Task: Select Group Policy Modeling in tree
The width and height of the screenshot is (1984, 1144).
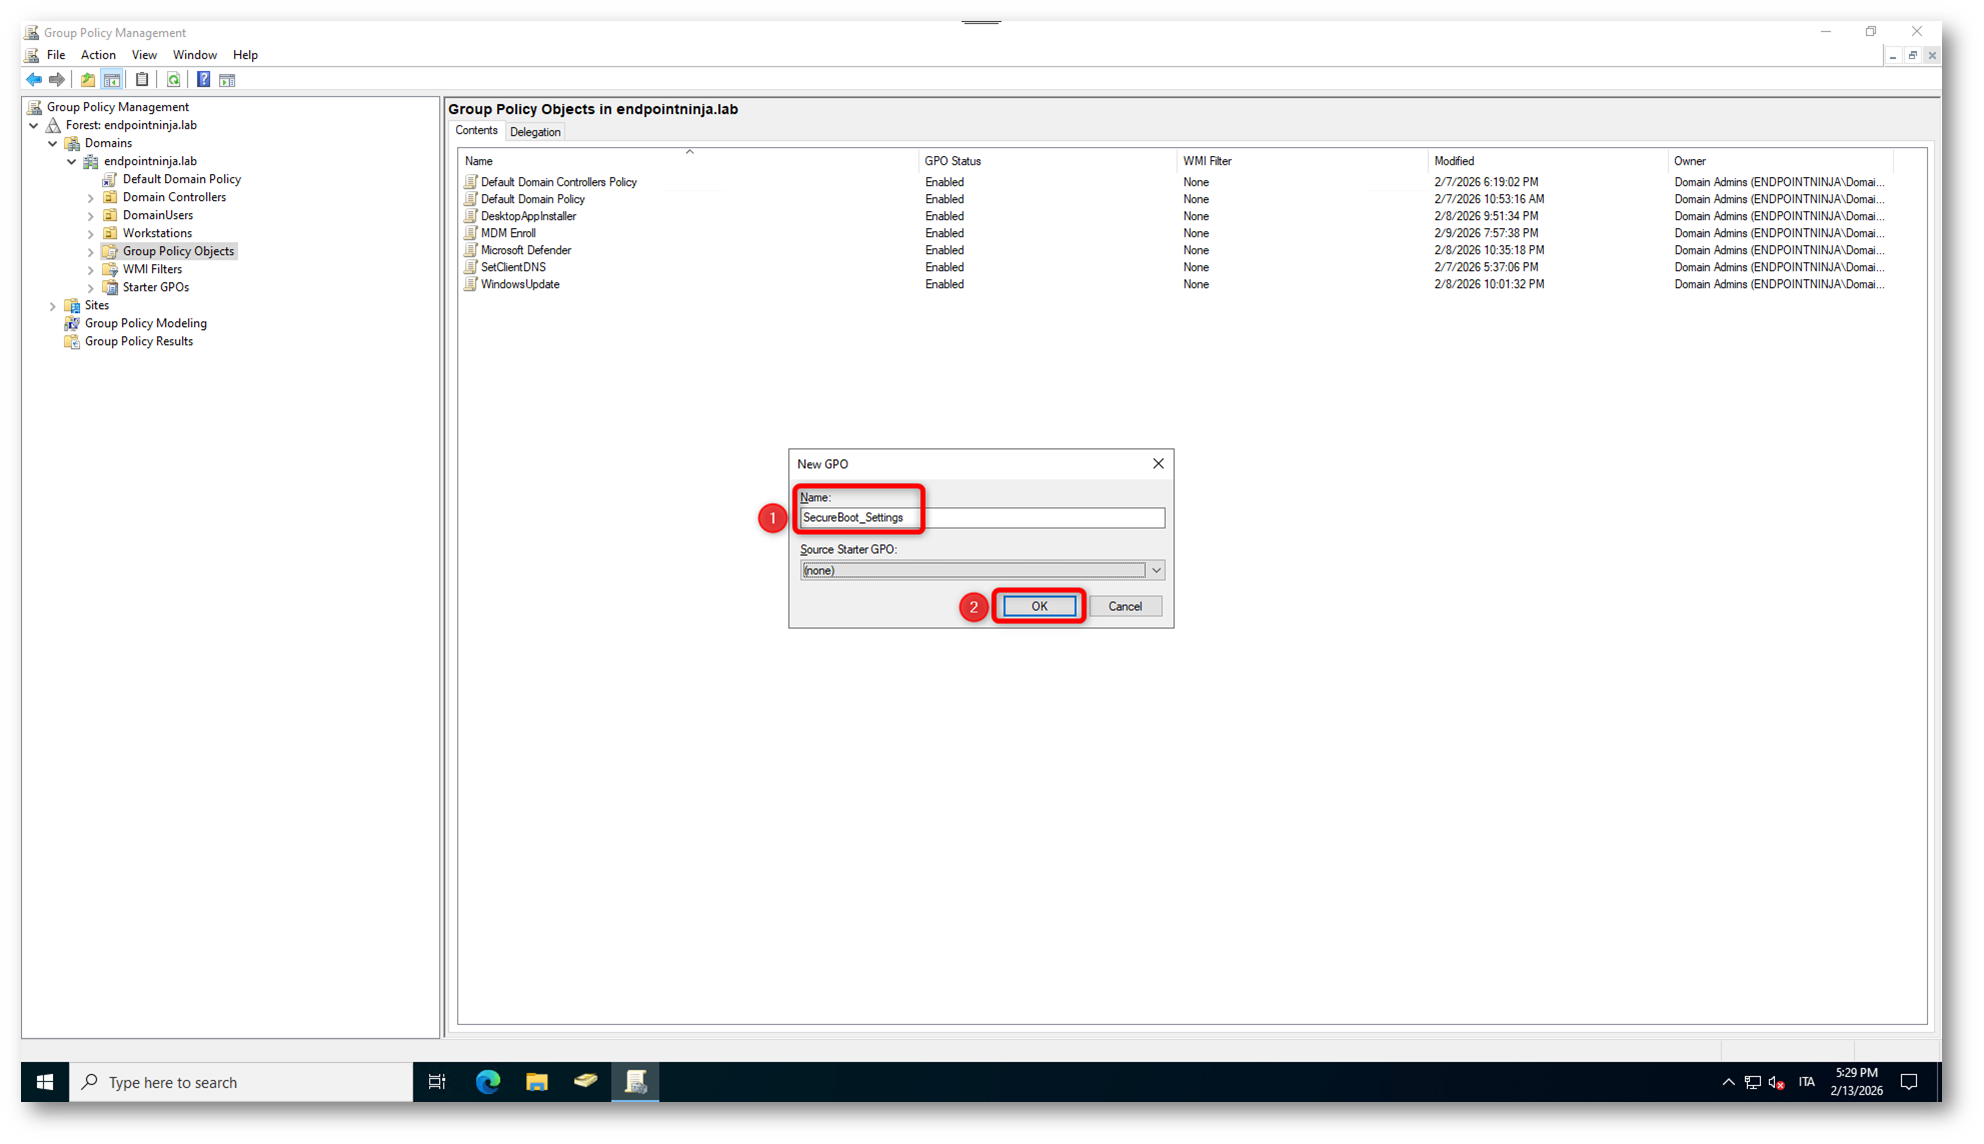Action: tap(145, 323)
